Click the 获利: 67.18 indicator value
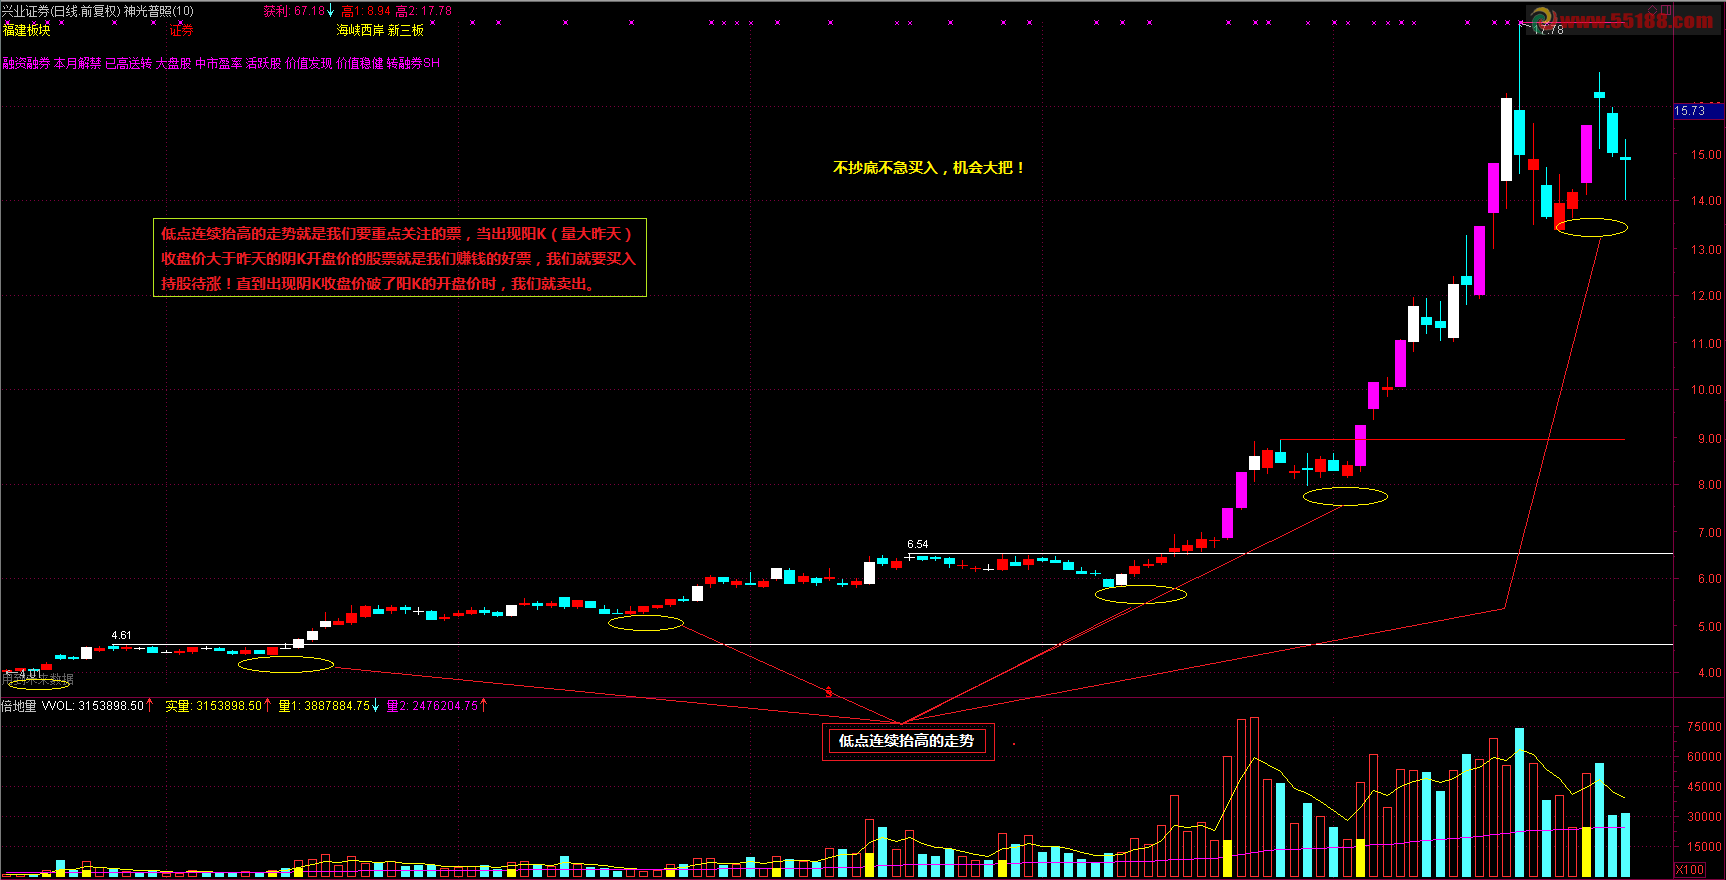Image resolution: width=1726 pixels, height=880 pixels. coord(294,11)
